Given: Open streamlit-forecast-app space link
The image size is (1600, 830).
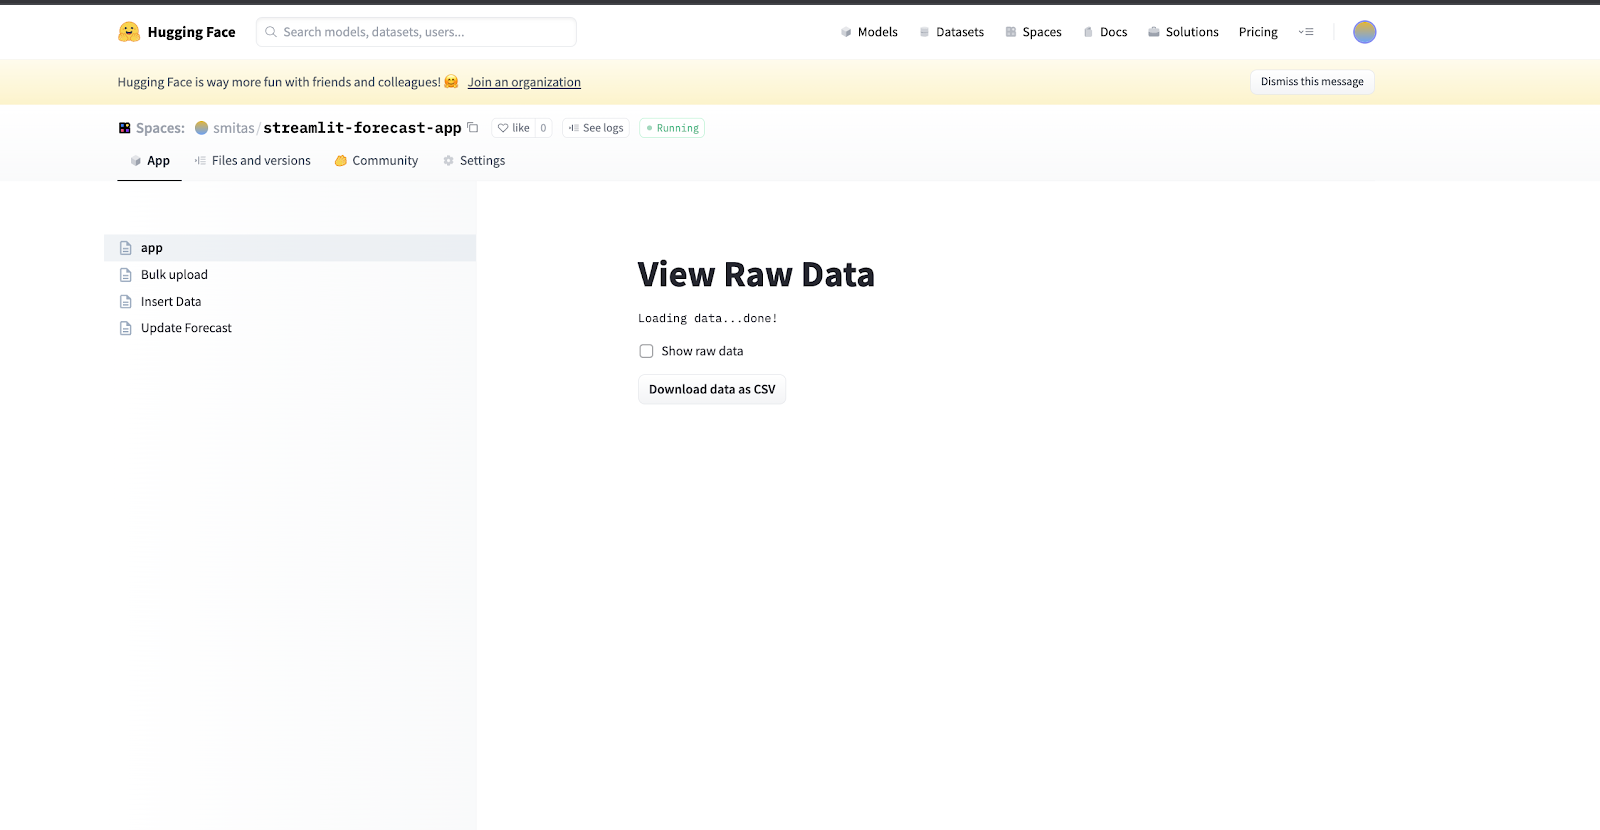Looking at the screenshot, I should pos(362,128).
